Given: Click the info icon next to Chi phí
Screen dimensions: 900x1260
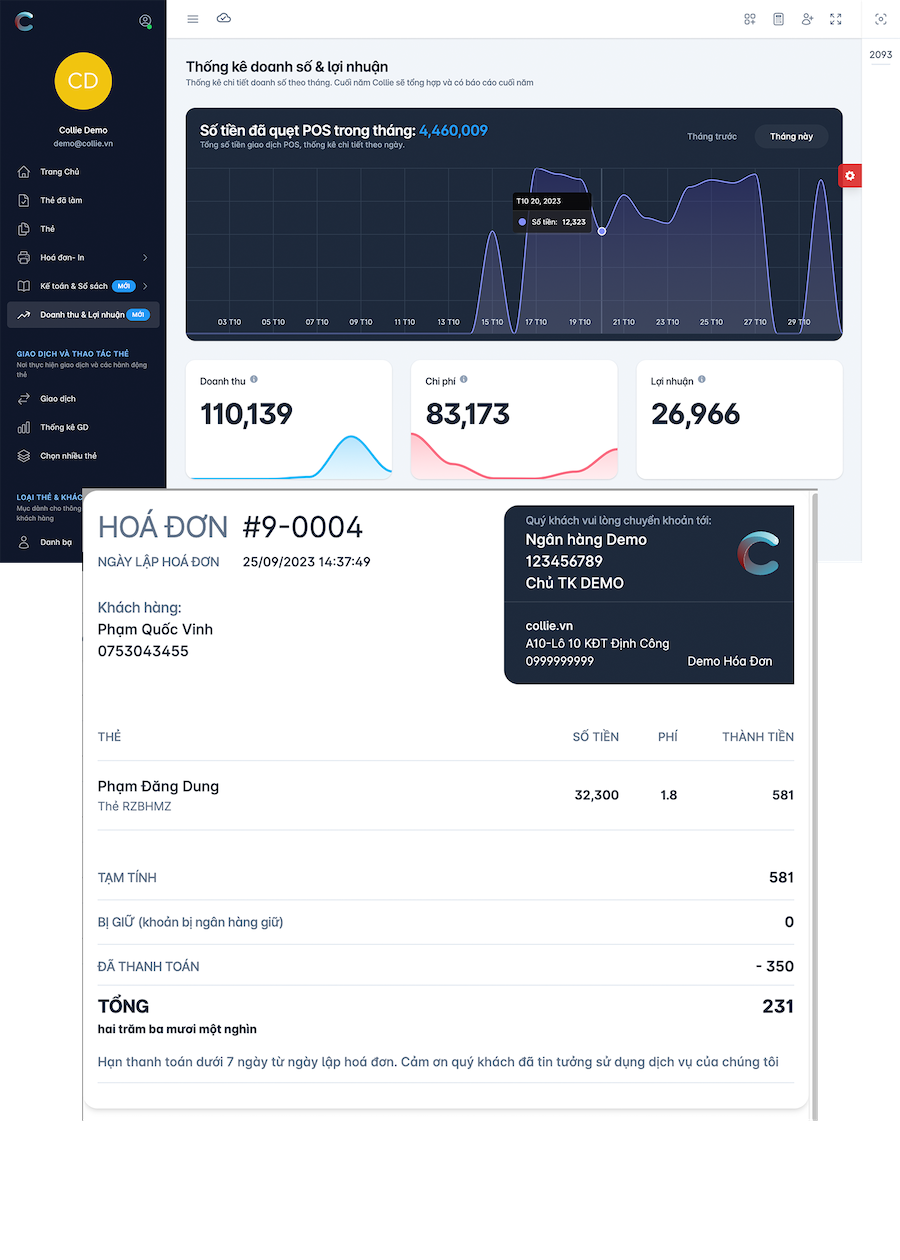Looking at the screenshot, I should coord(464,380).
